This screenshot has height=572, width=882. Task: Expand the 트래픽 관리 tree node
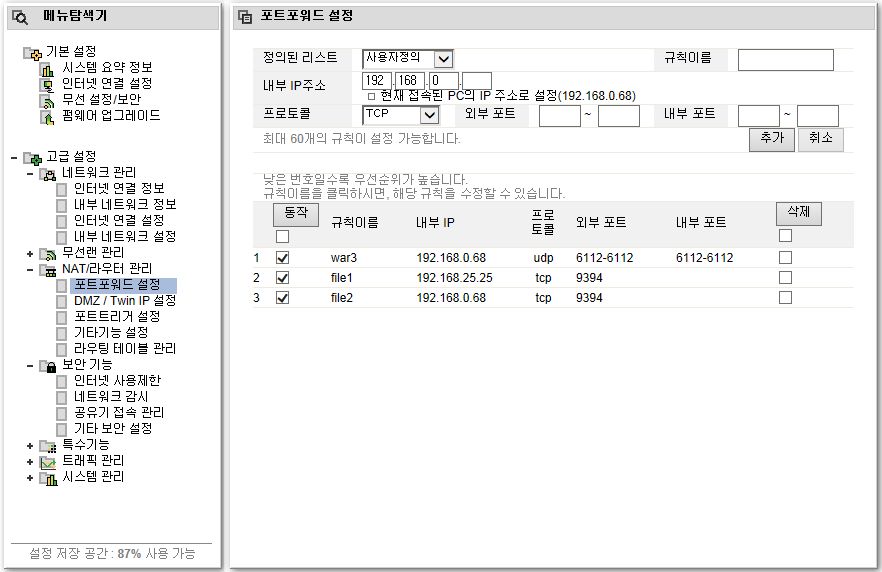[x=30, y=462]
